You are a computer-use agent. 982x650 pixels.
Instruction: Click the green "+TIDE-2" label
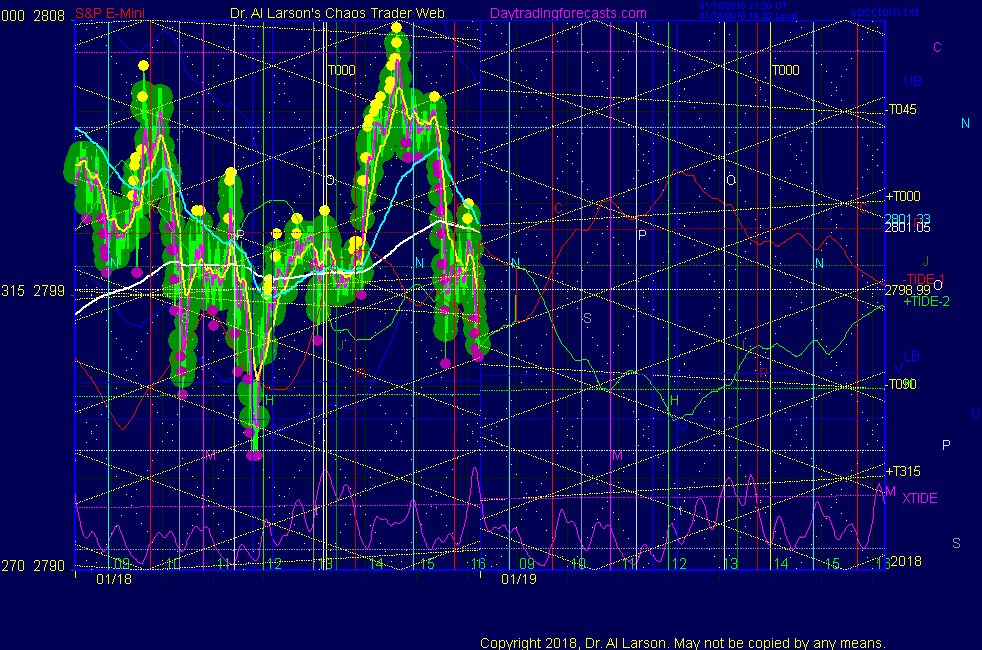pos(926,301)
